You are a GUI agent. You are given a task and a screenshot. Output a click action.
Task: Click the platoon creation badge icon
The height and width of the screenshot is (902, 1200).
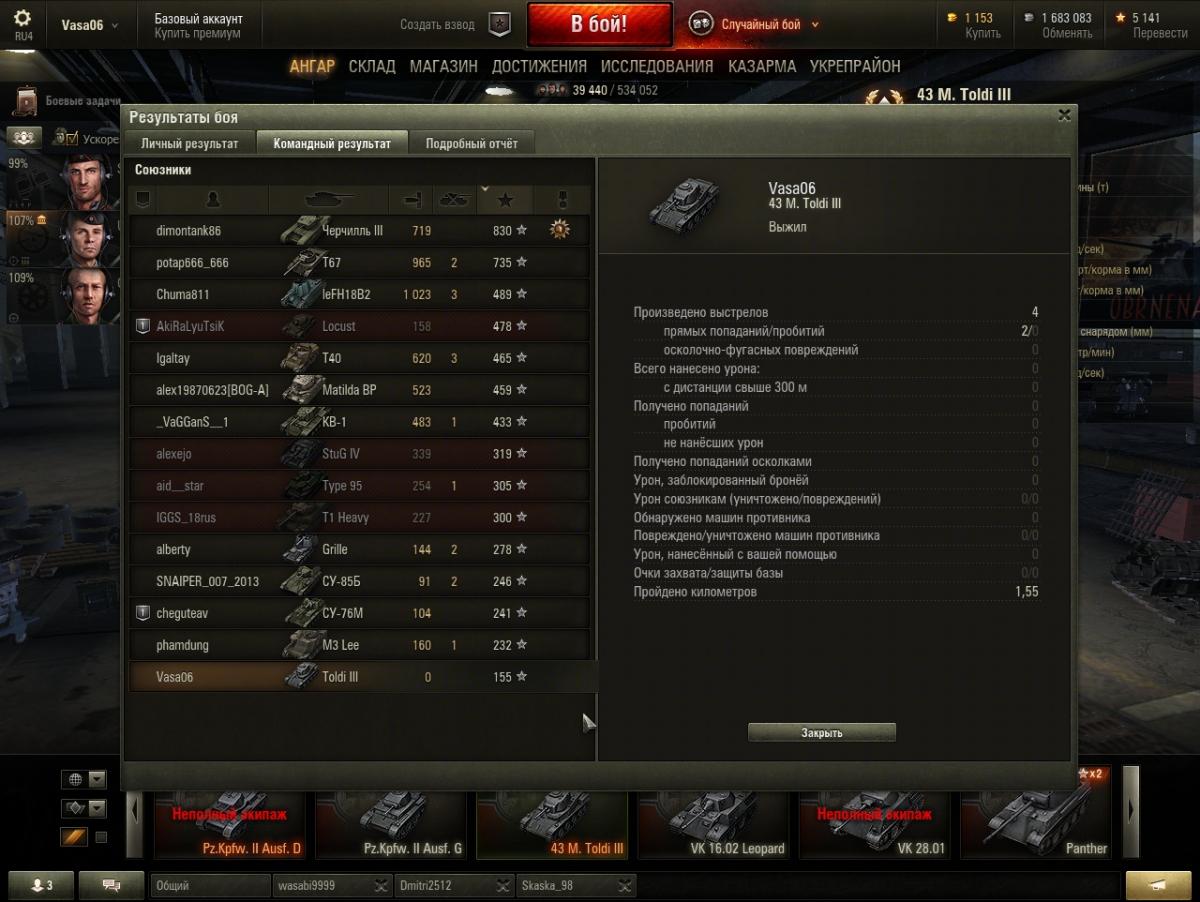(499, 24)
